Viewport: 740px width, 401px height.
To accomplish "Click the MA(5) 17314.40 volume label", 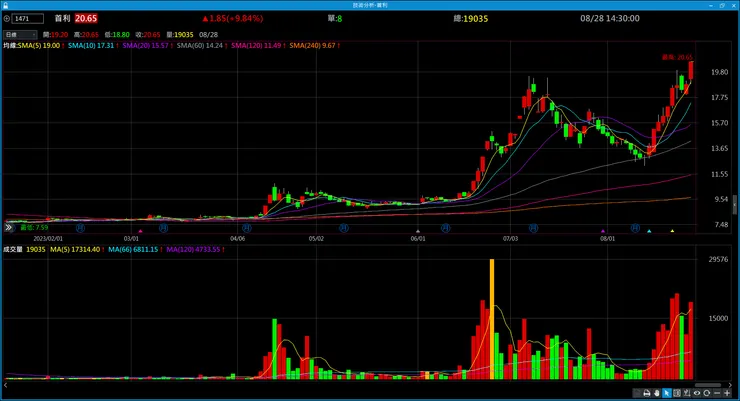I will point(77,249).
